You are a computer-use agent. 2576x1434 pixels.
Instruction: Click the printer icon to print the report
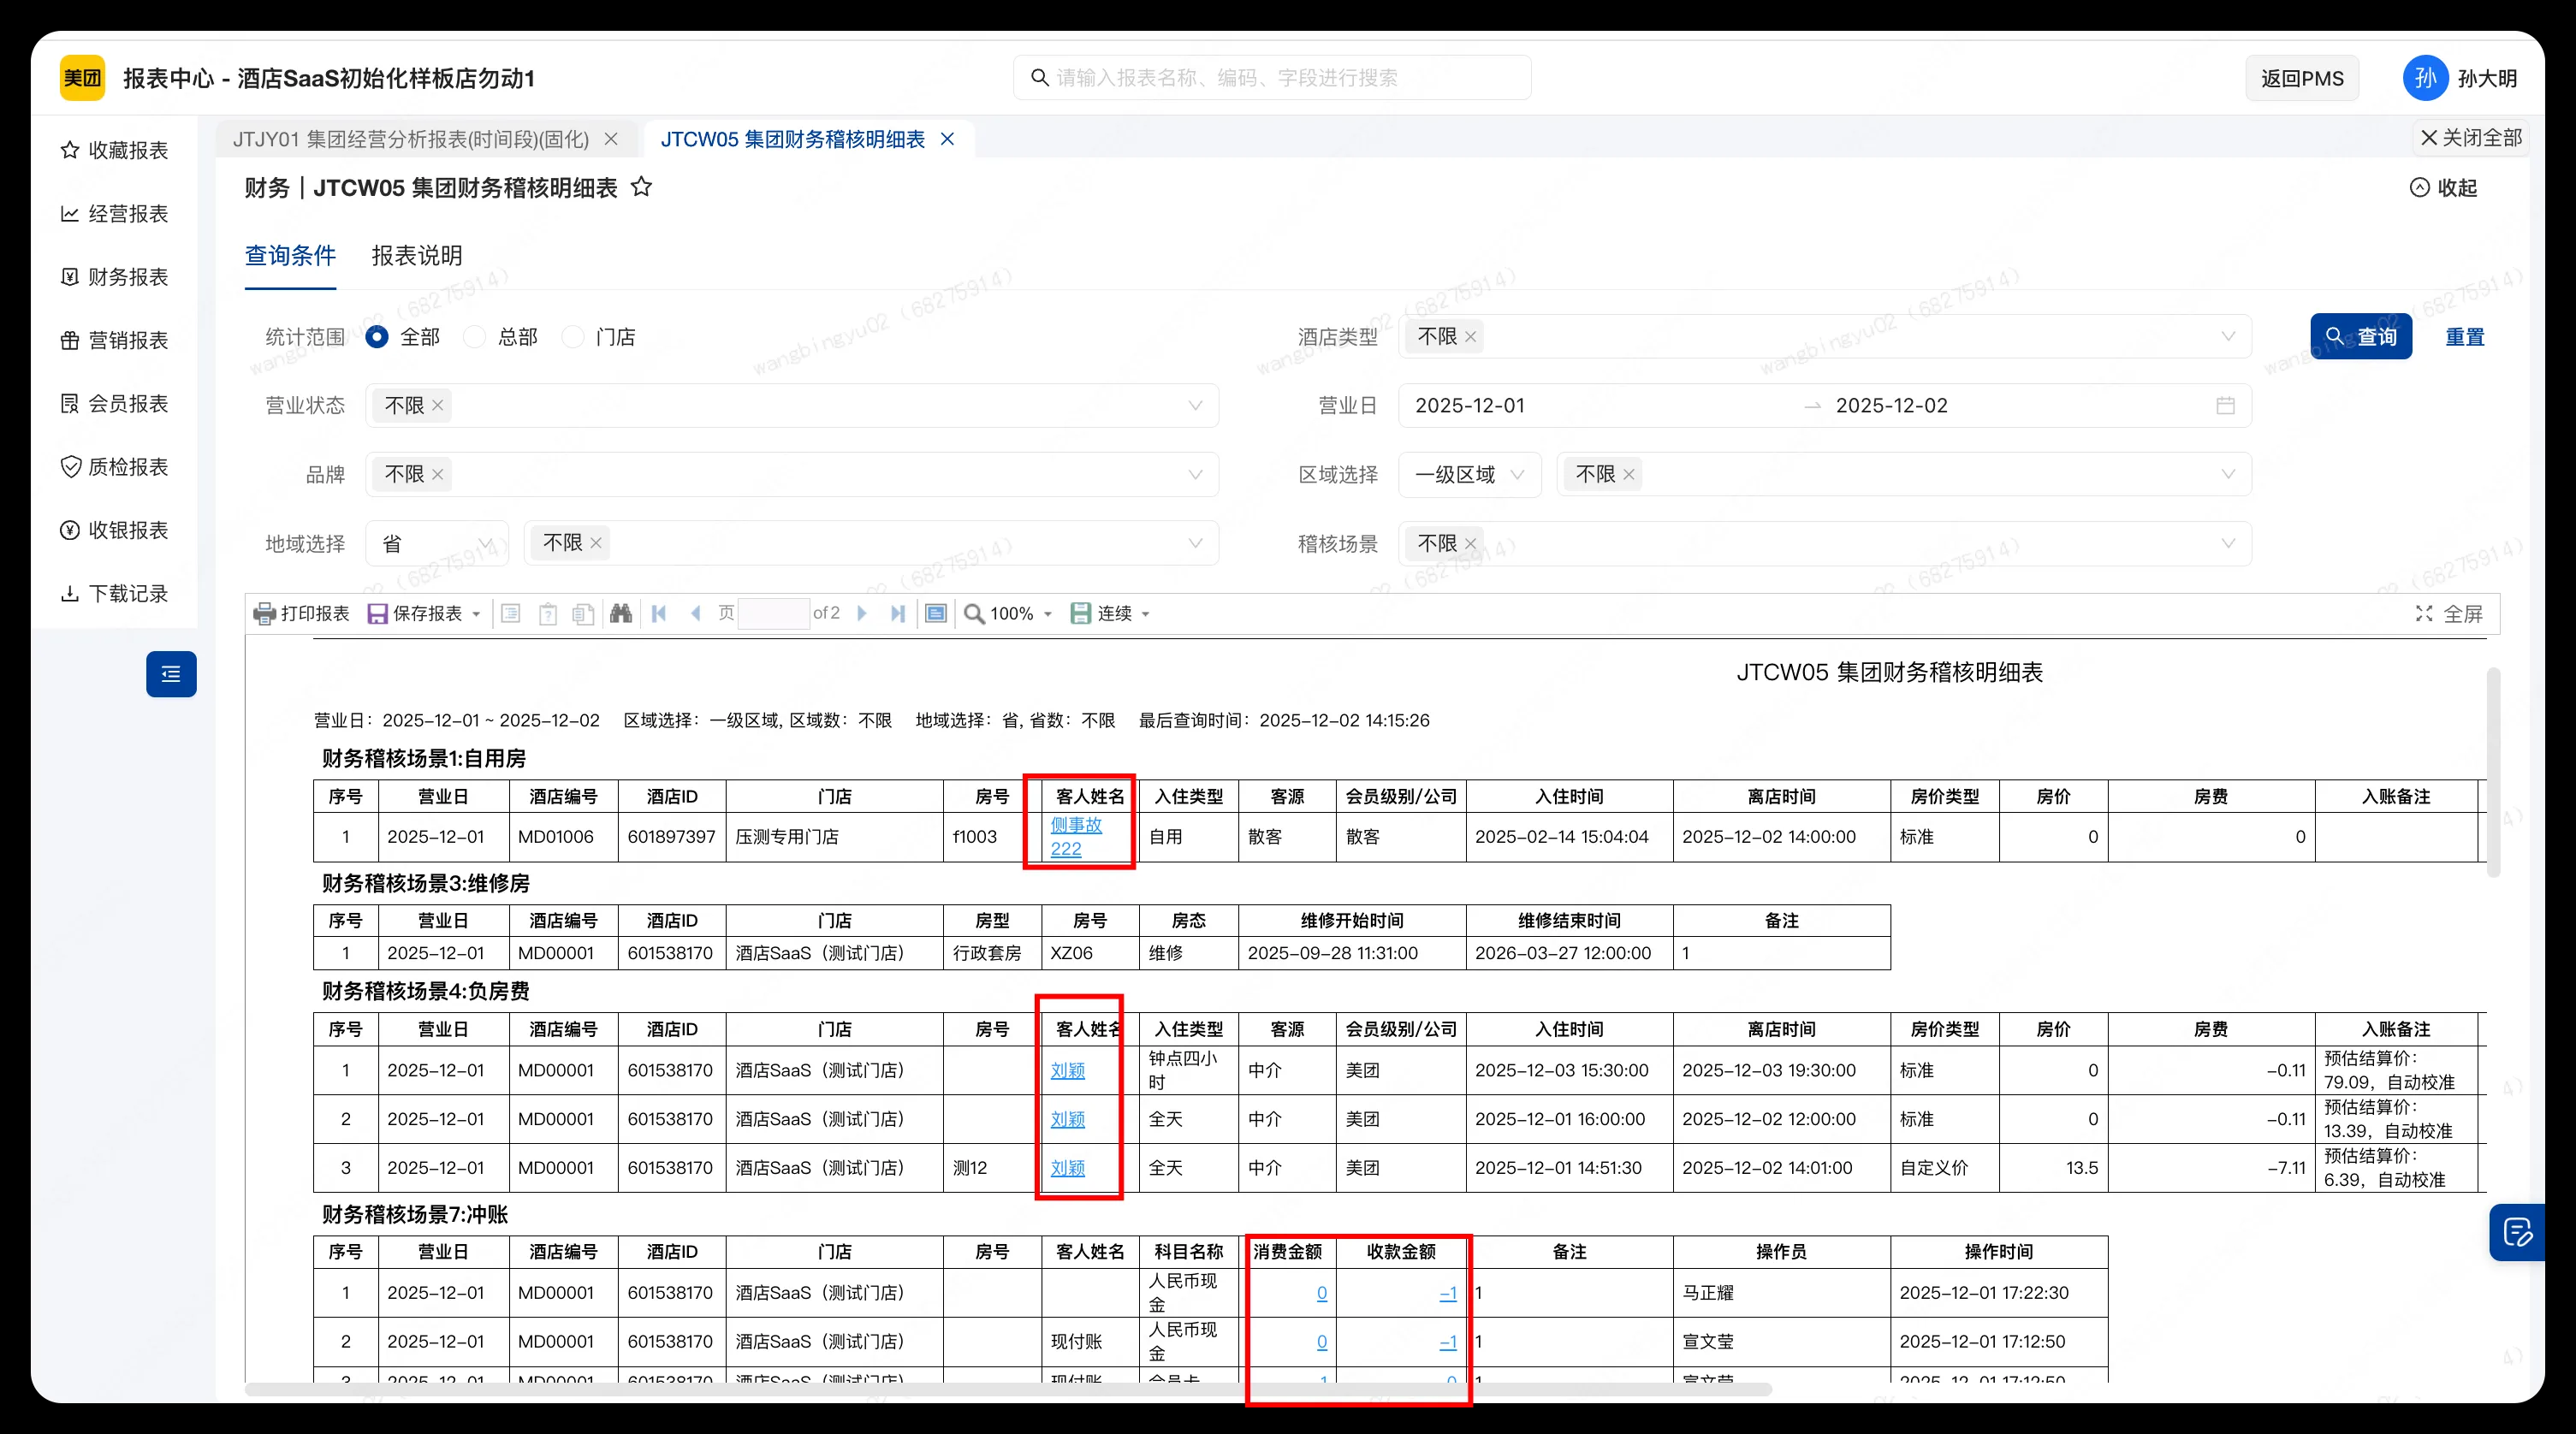(264, 613)
